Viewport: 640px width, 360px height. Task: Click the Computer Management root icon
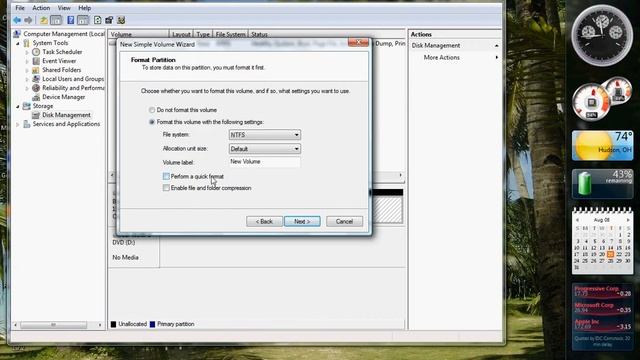point(17,34)
